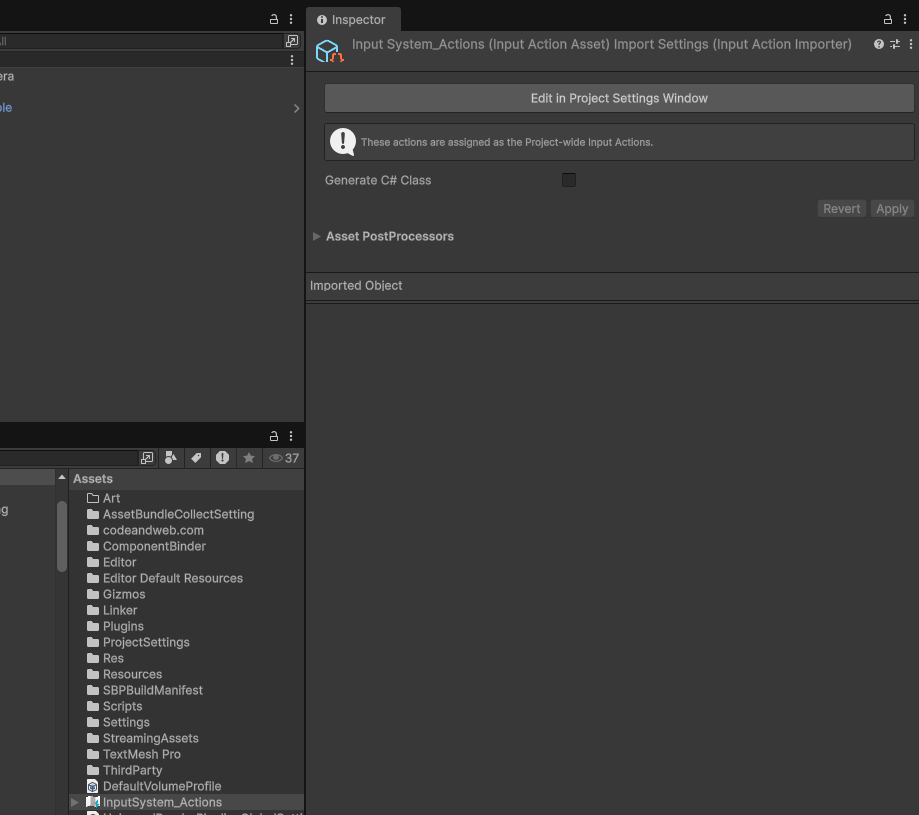Open the Inspector help reference icon
919x815 pixels.
click(879, 44)
